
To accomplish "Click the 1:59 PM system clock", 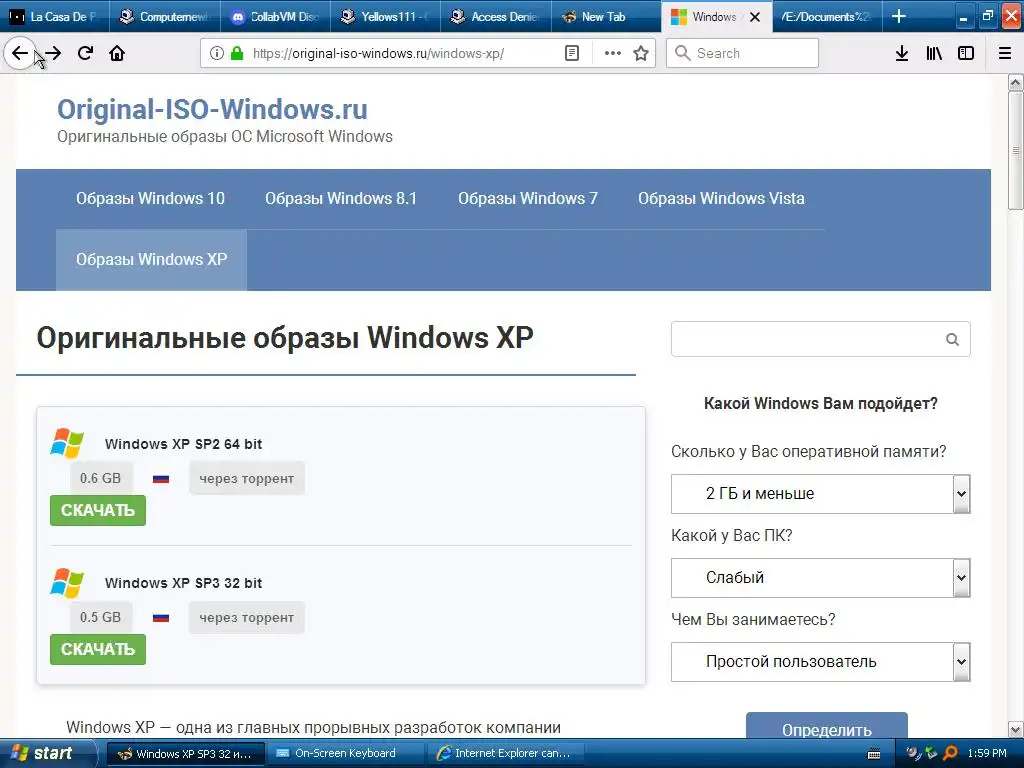I will [x=987, y=754].
